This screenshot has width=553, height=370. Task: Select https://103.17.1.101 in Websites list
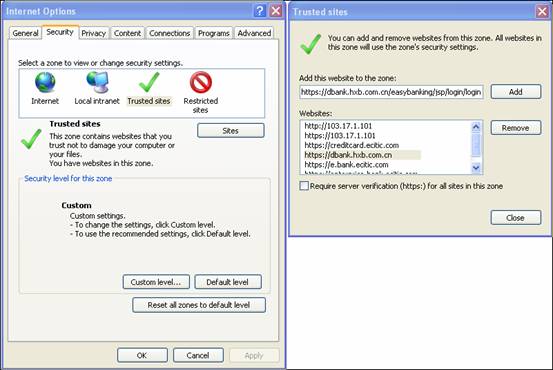tap(340, 135)
